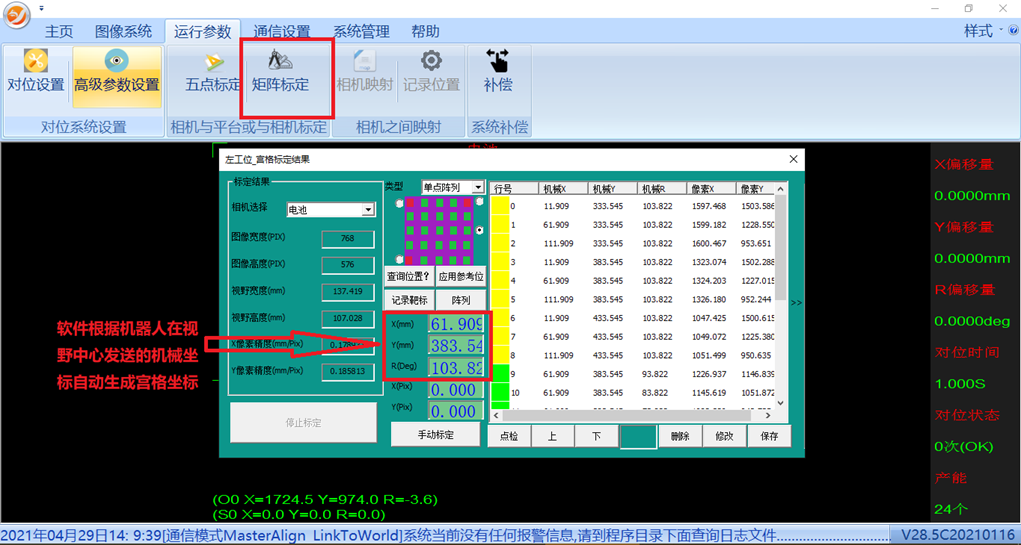Click the teal color box between 下 and 删除
The height and width of the screenshot is (545, 1021).
pyautogui.click(x=638, y=436)
